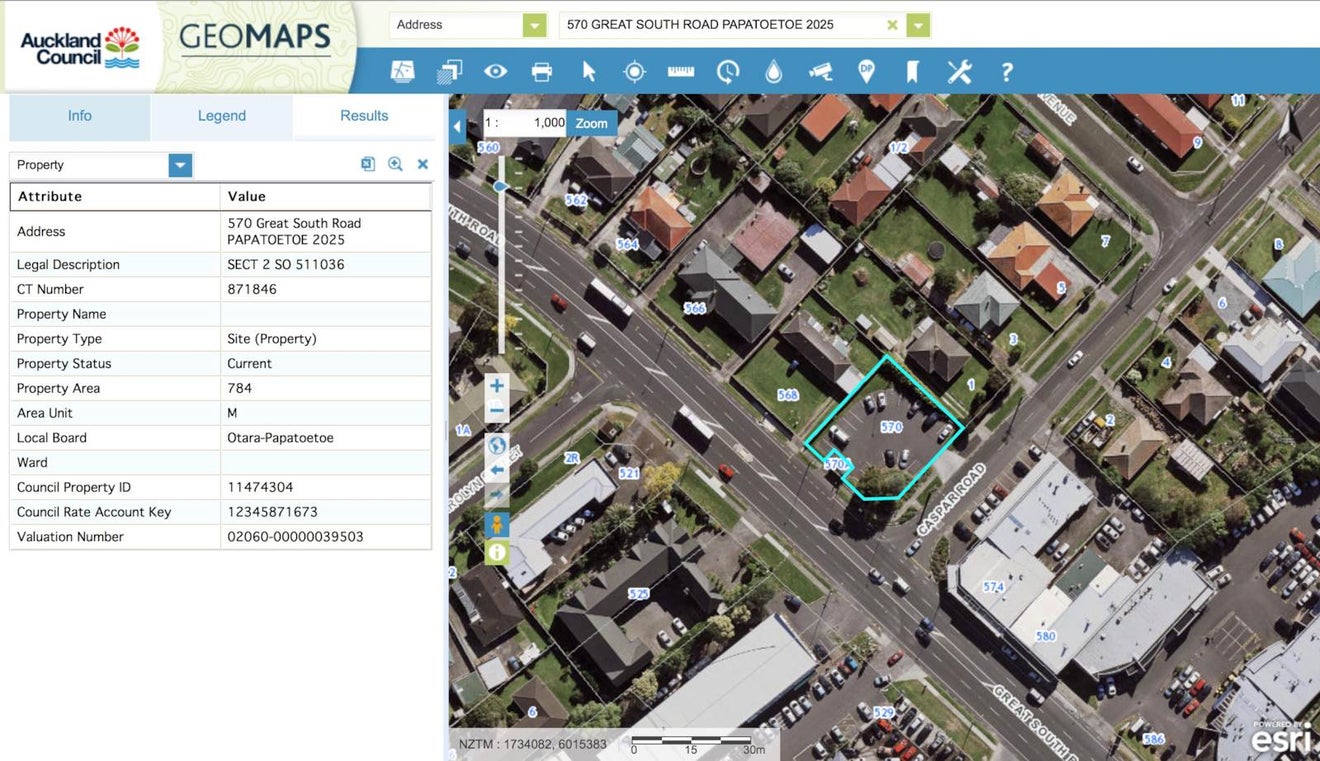Open the wrench and screwdriver tools icon
This screenshot has height=761, width=1320.
[959, 71]
